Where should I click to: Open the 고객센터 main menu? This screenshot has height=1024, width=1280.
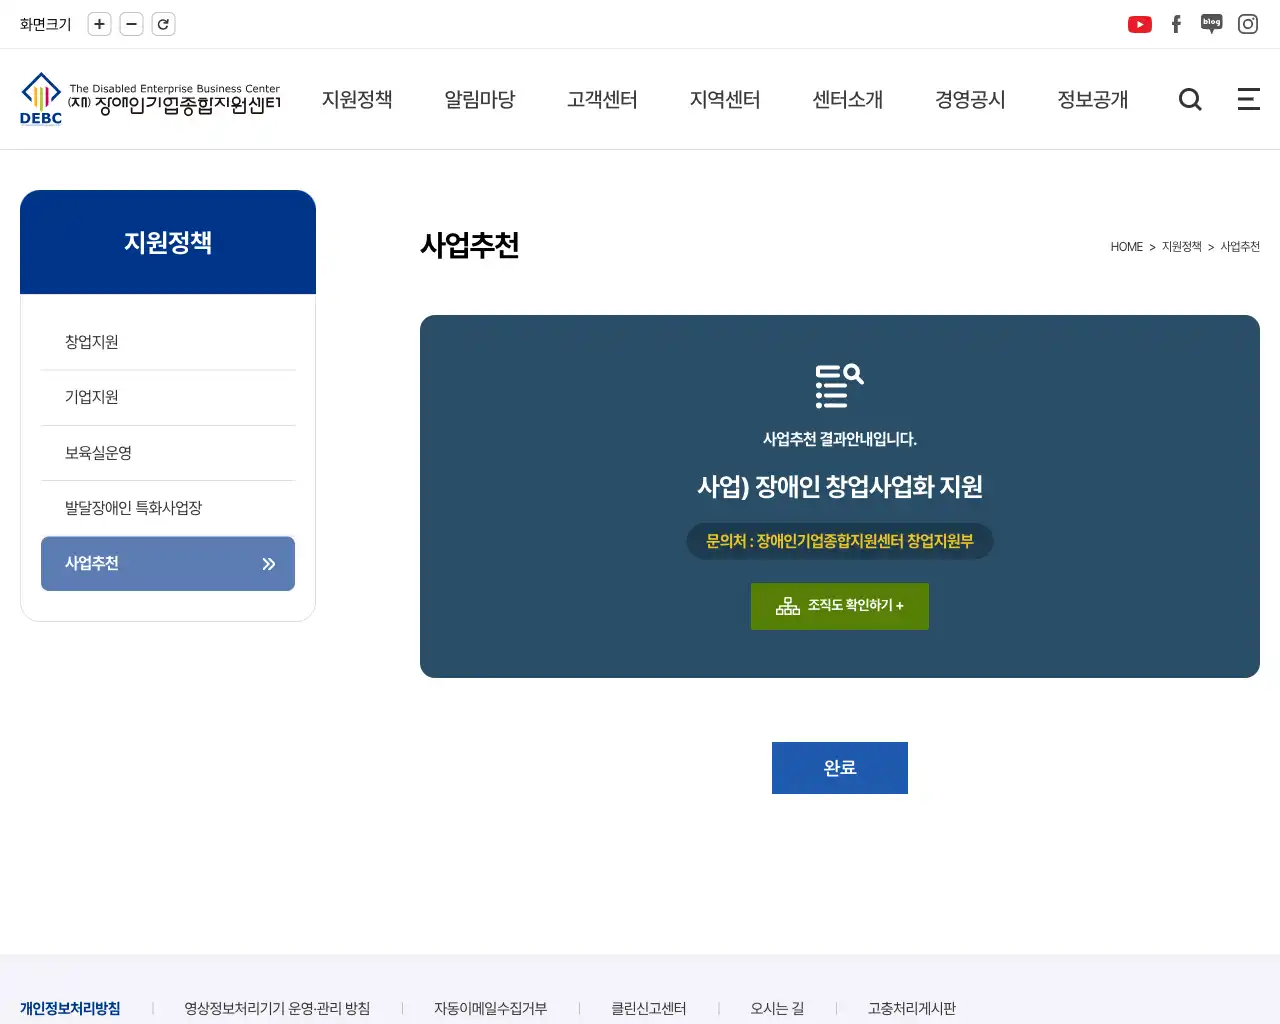[x=602, y=99]
